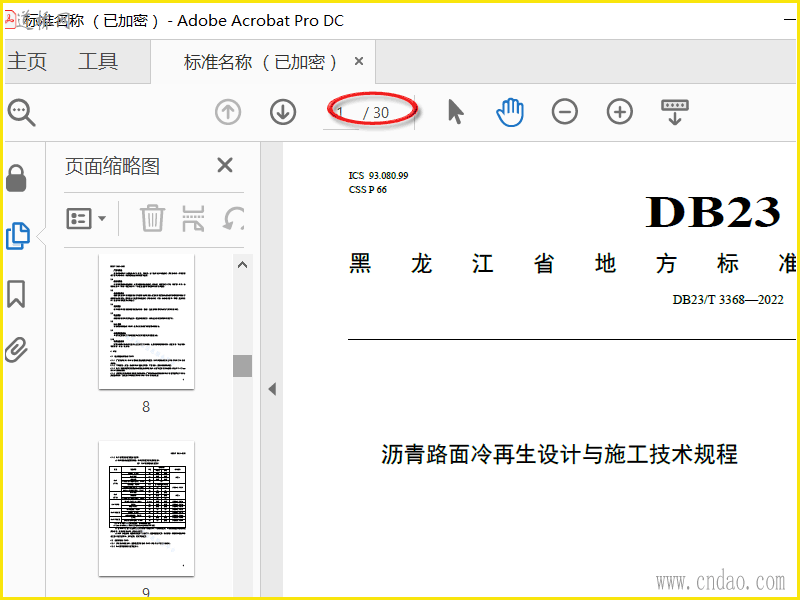Collapse the navigation pane with left arrow
800x600 pixels.
click(272, 389)
